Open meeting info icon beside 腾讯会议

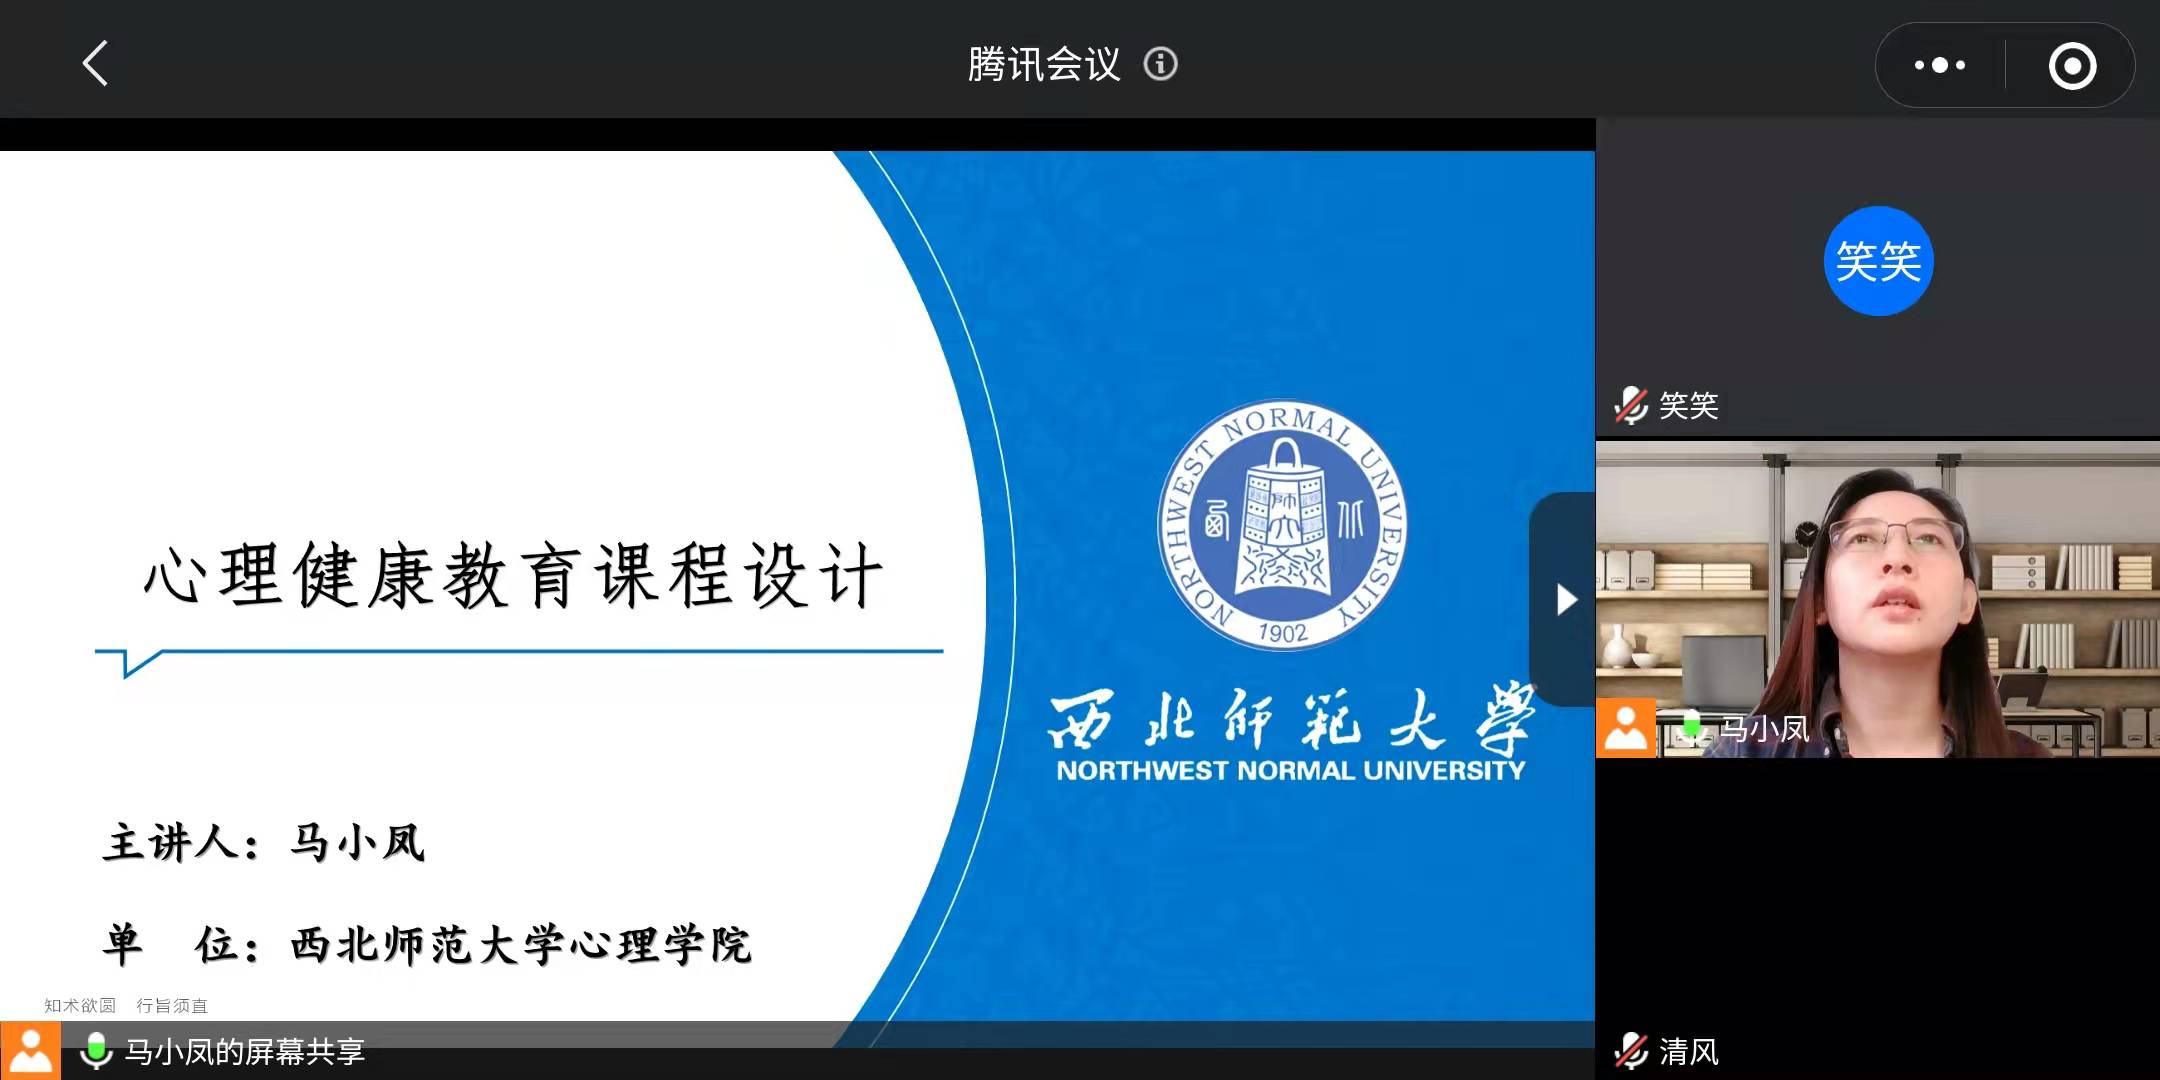[1160, 64]
